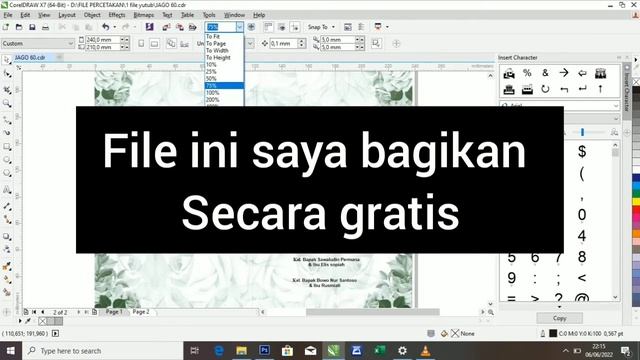640x360 pixels.
Task: Select the Interactive Fill tool
Action: pos(7,280)
